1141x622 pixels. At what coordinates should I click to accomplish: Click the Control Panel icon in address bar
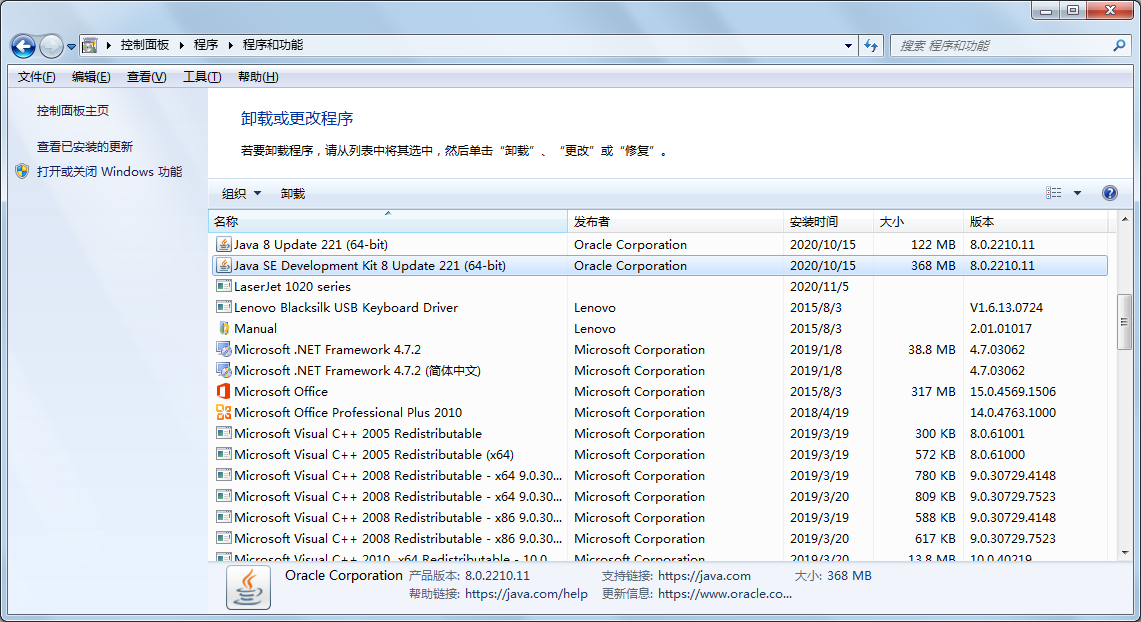(90, 45)
